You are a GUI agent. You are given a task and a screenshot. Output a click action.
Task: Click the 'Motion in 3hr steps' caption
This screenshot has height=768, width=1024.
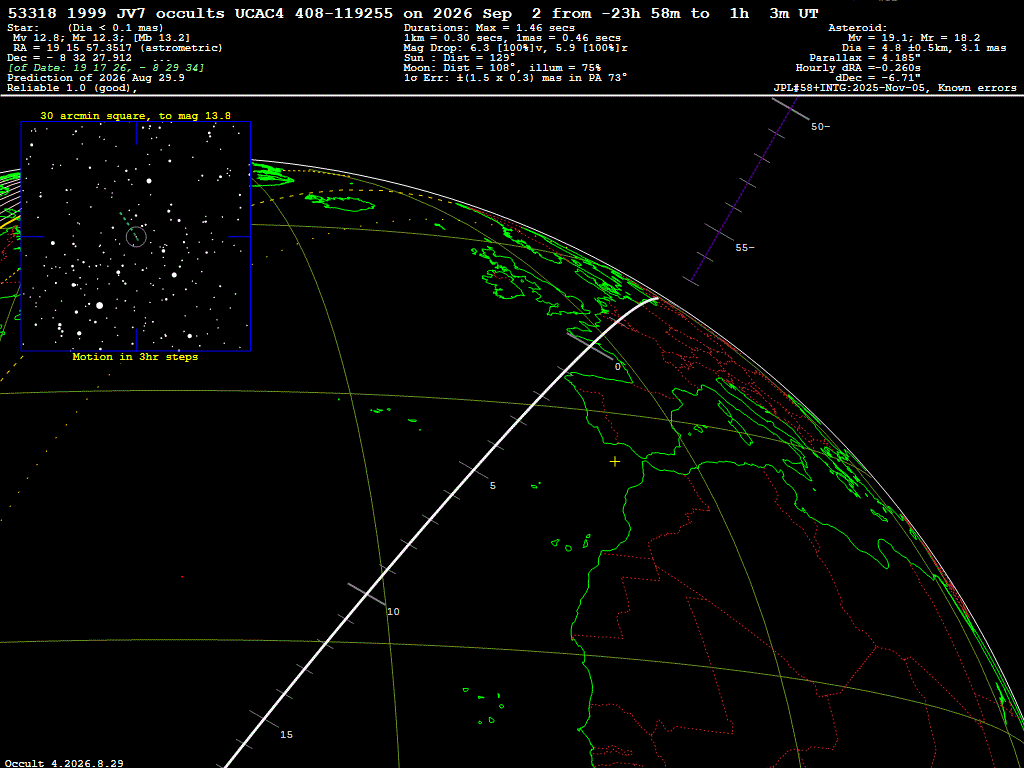135,357
